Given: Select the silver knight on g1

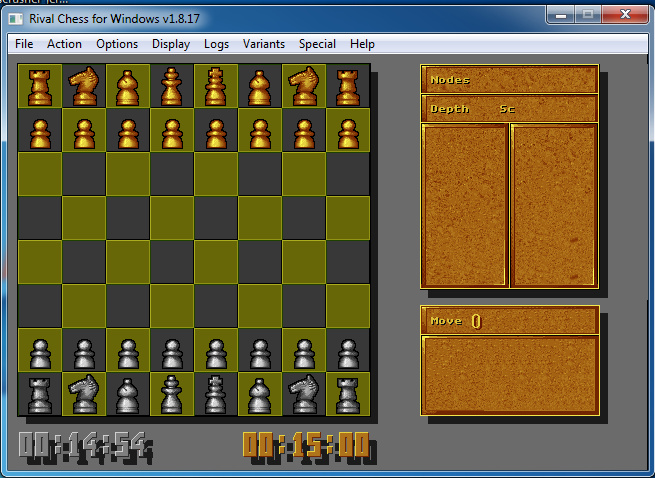Looking at the screenshot, I should coord(304,394).
